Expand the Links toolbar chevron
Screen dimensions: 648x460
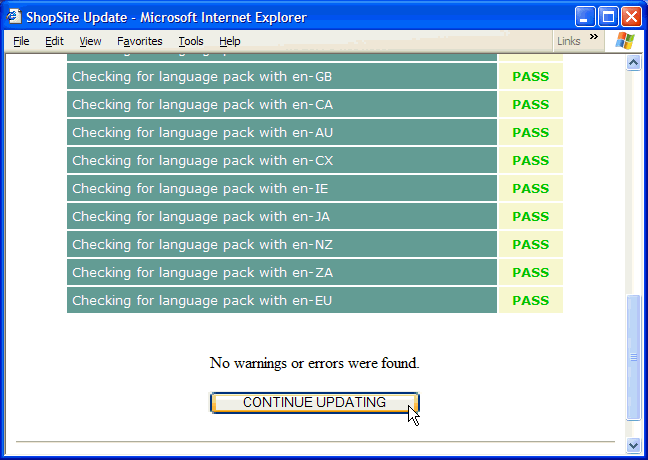[x=594, y=39]
